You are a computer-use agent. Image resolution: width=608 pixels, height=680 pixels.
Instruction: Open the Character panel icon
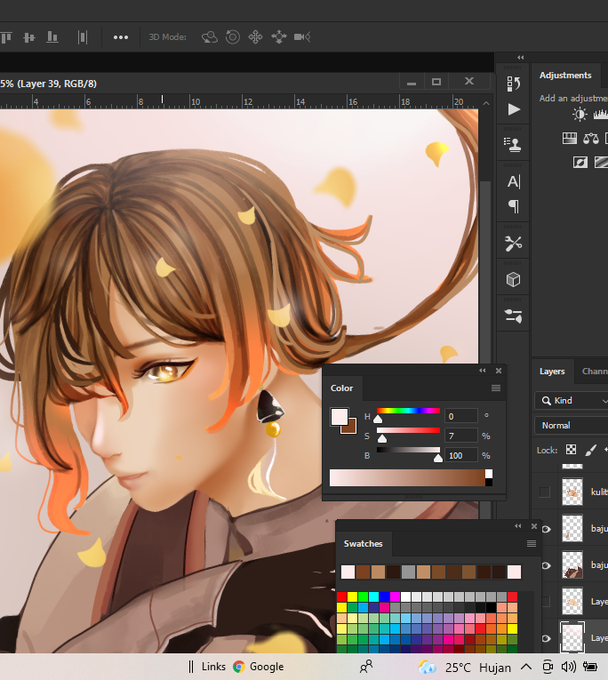pos(513,181)
